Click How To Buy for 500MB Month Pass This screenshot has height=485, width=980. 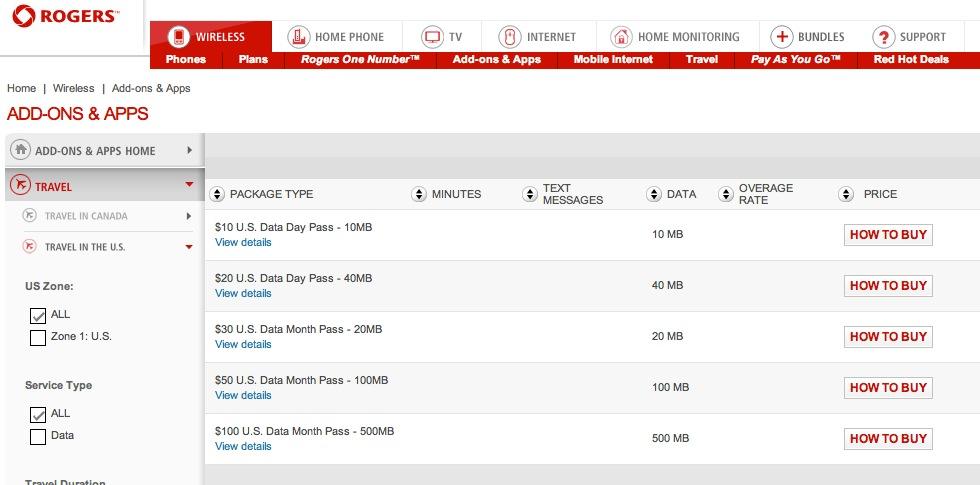(888, 439)
